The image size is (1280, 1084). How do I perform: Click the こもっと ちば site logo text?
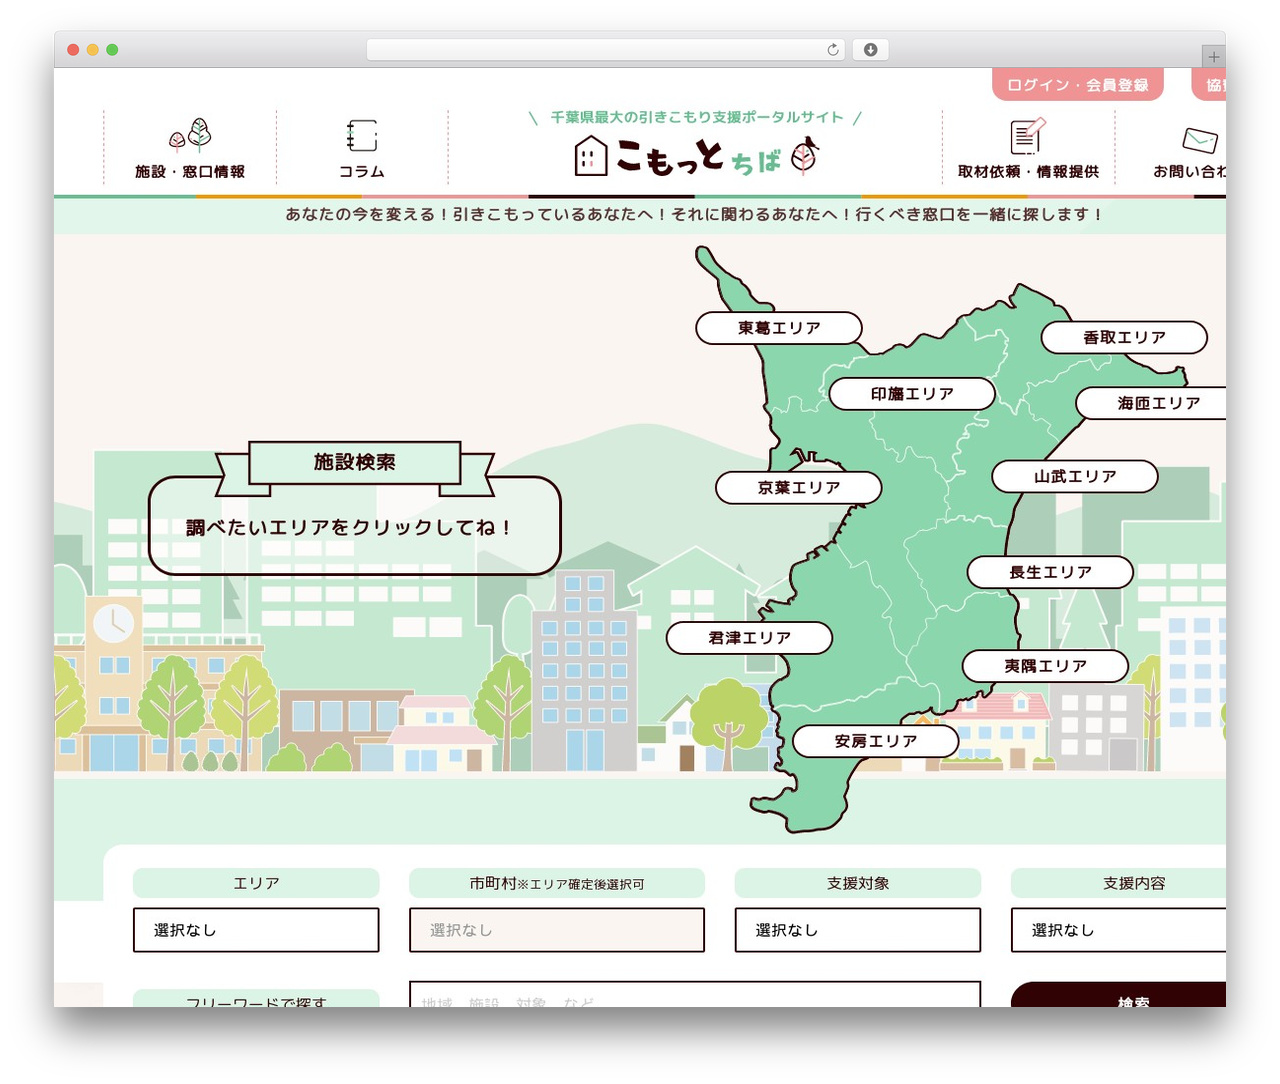click(698, 157)
